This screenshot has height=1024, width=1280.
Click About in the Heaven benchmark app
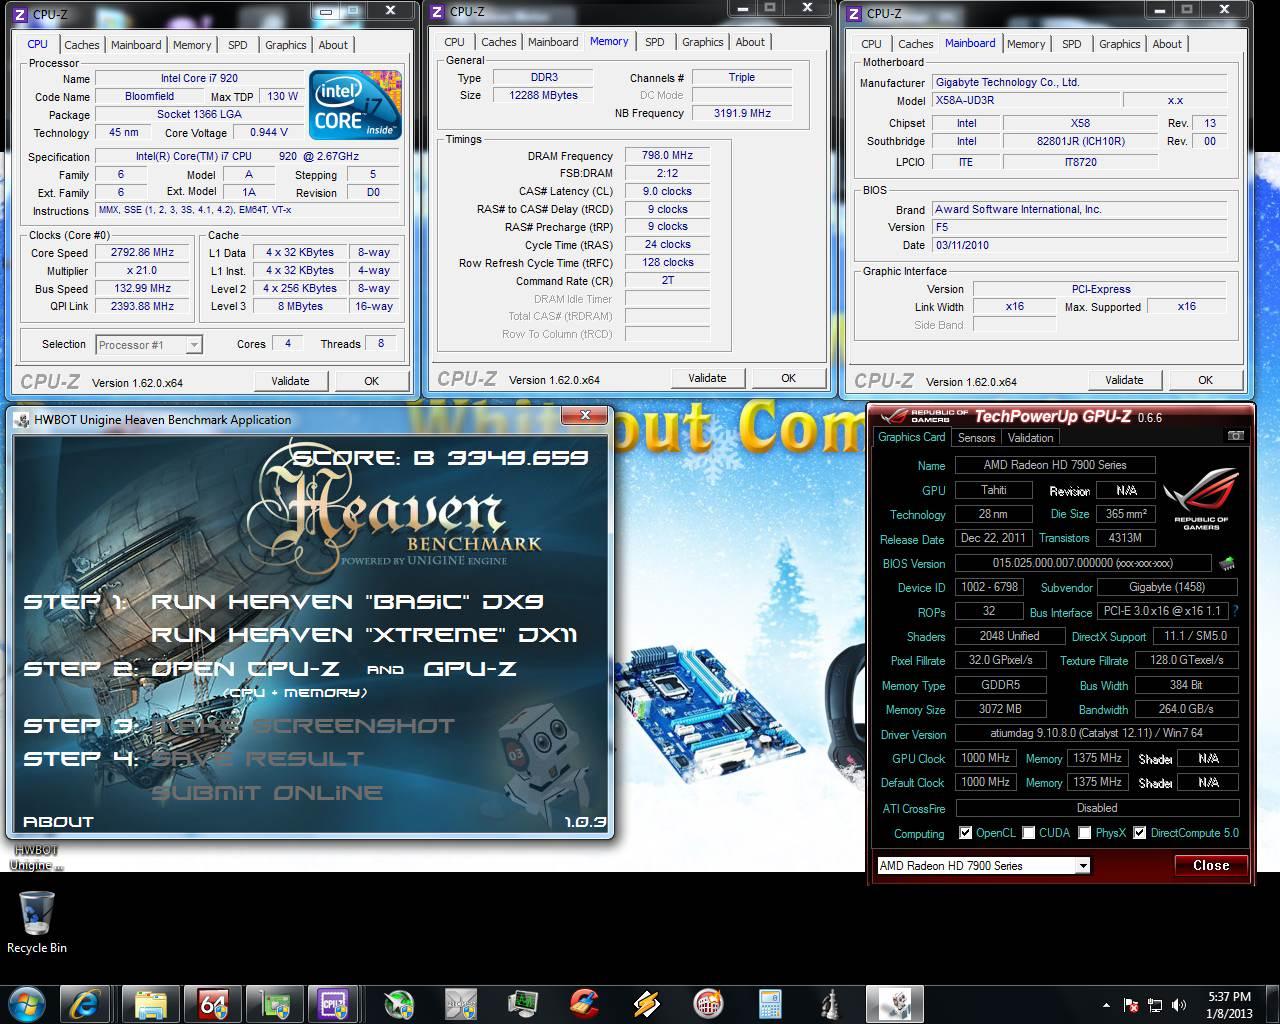(x=58, y=822)
